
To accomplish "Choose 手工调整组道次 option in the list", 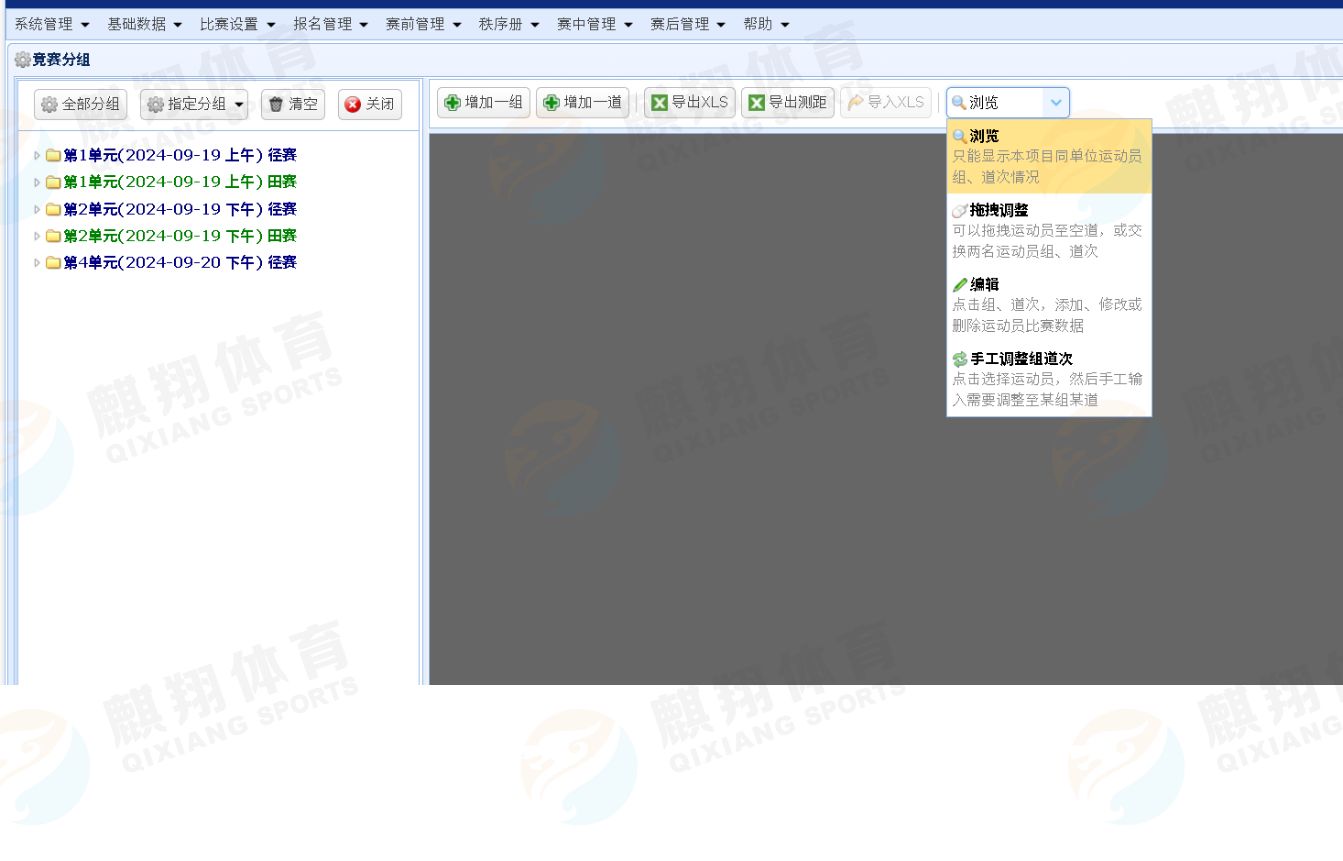I will click(x=1048, y=379).
